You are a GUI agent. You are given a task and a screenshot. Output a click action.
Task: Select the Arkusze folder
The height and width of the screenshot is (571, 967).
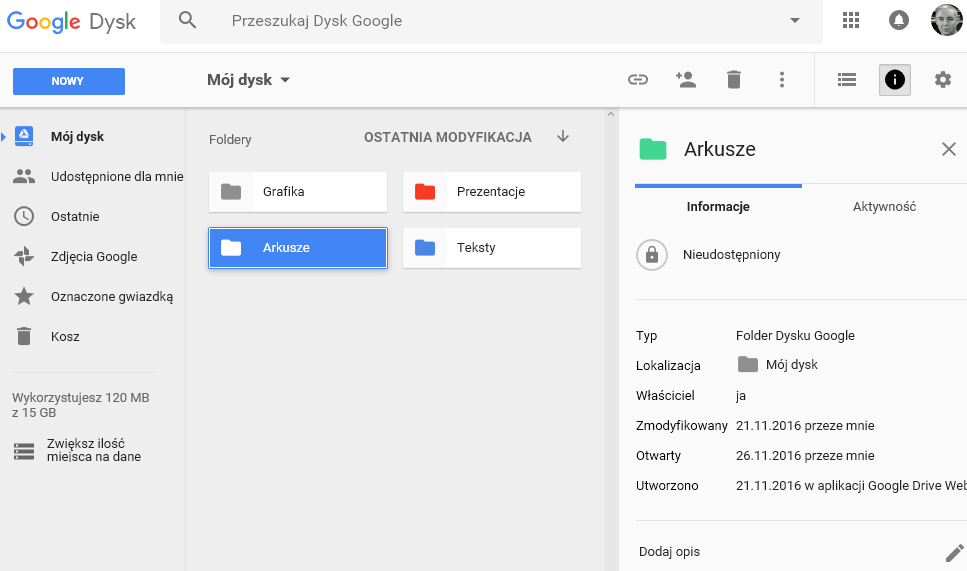pyautogui.click(x=298, y=248)
